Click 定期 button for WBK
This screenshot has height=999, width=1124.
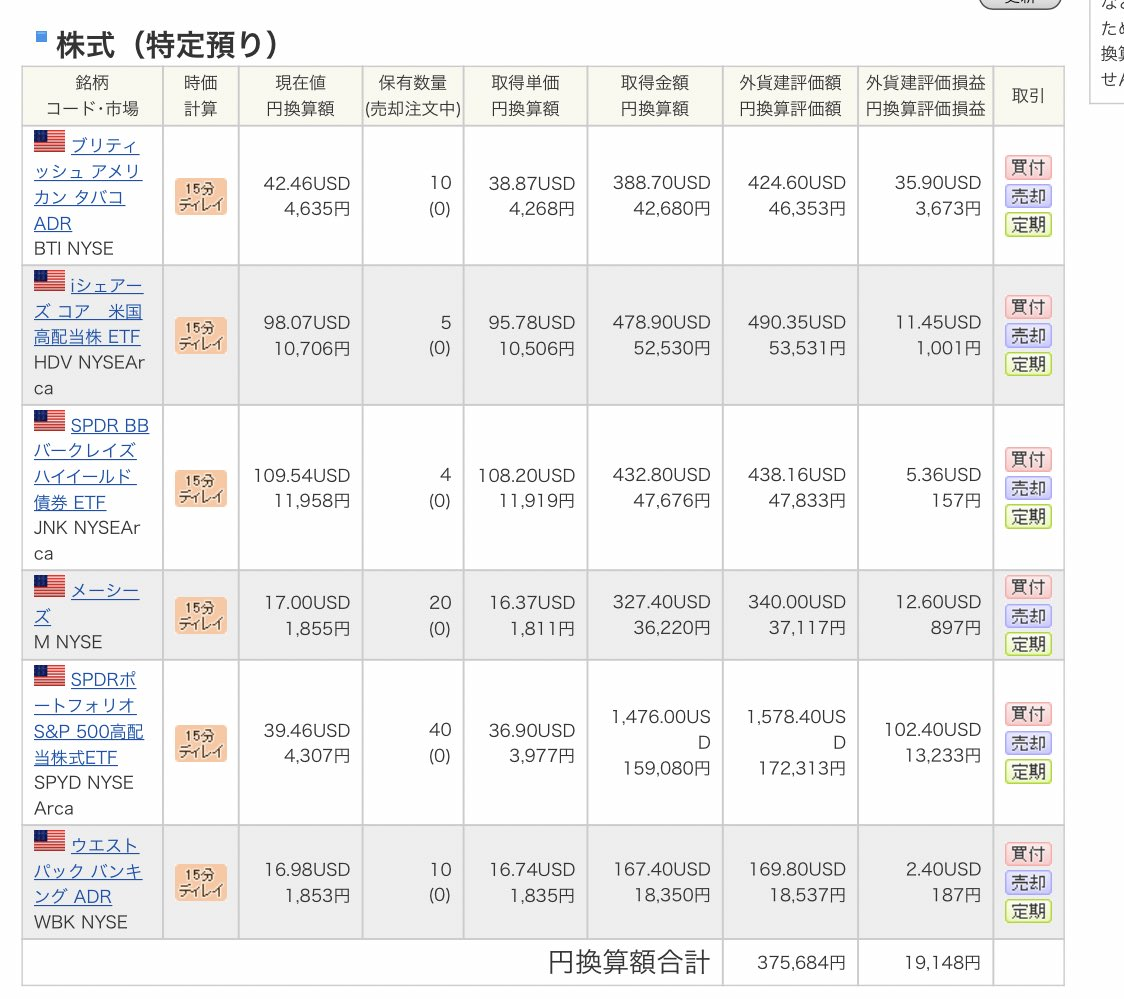click(1028, 912)
